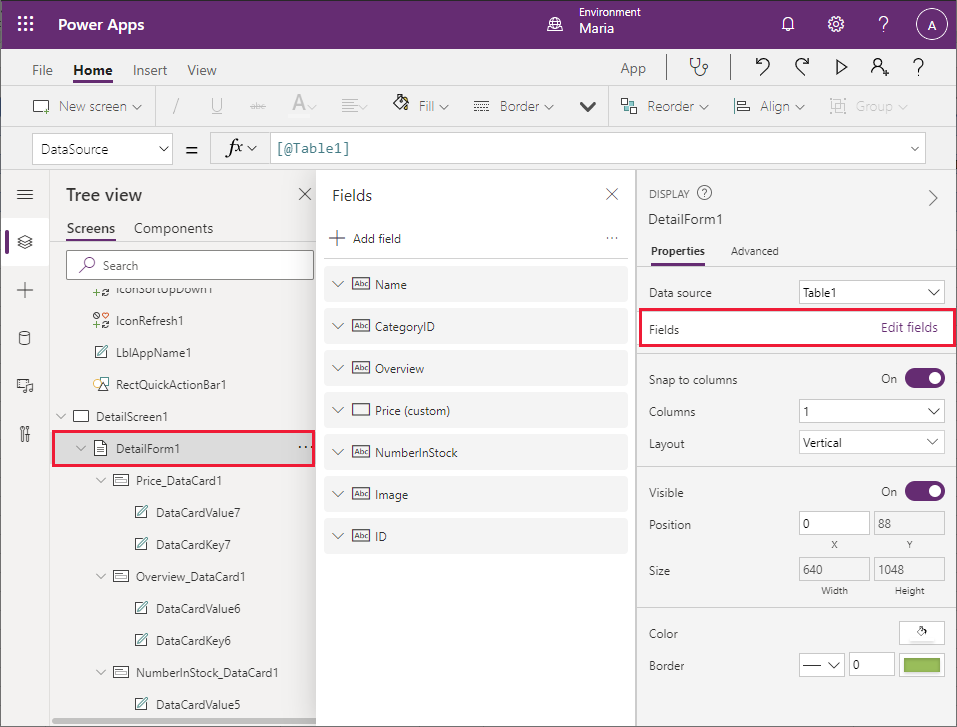This screenshot has height=727, width=957.
Task: Open the notifications bell
Action: (788, 25)
